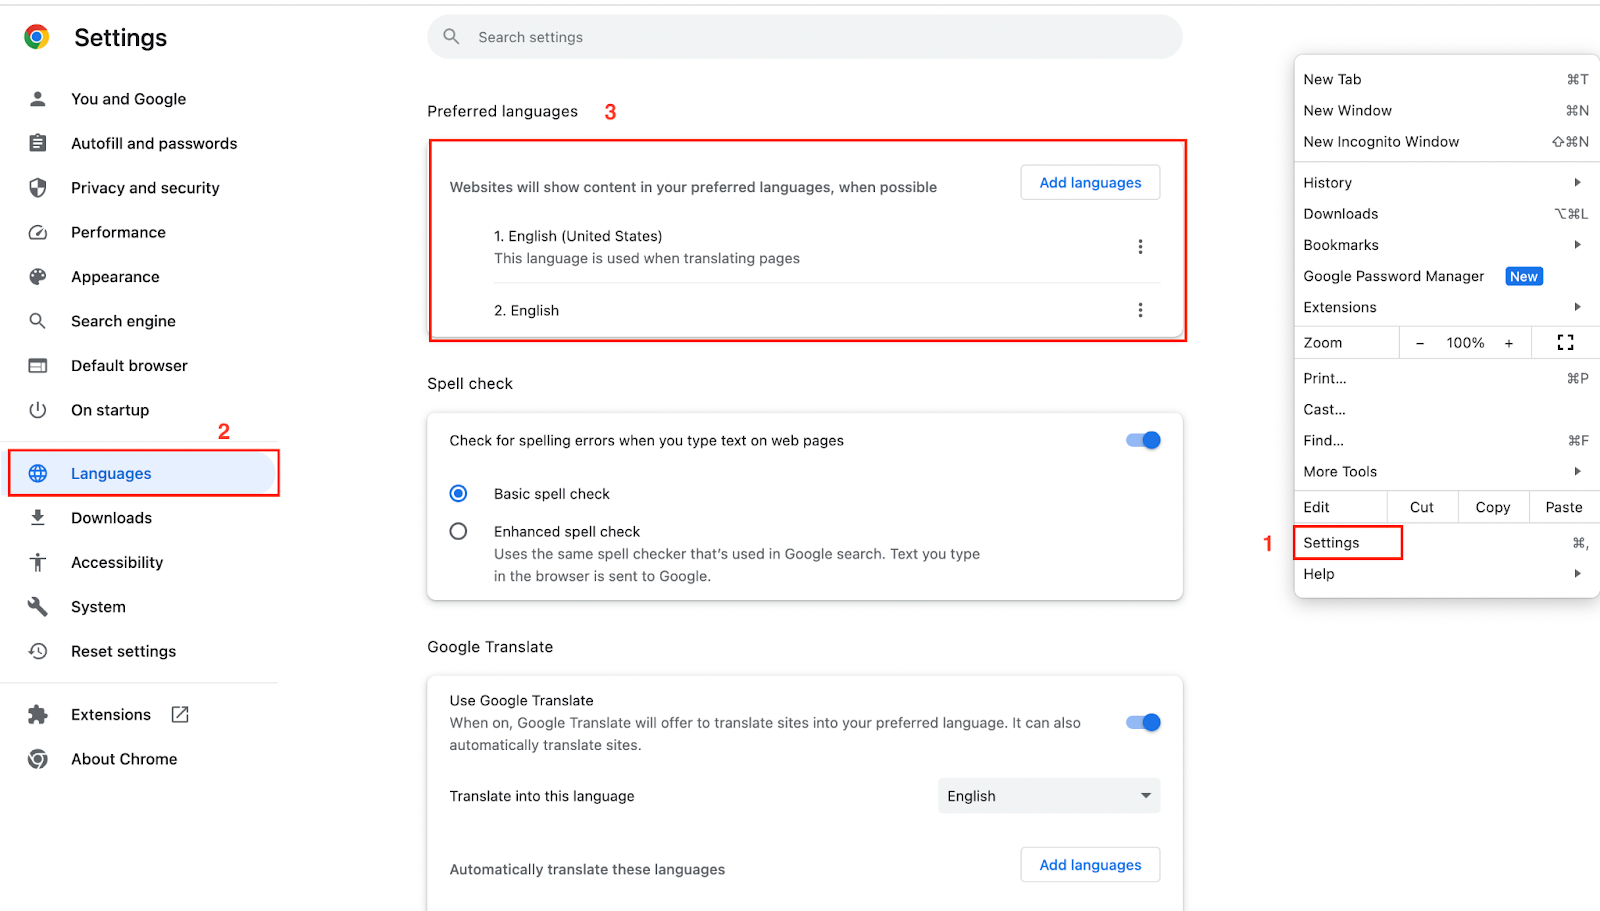
Task: Choose New Incognito Window from menu
Action: [x=1381, y=142]
